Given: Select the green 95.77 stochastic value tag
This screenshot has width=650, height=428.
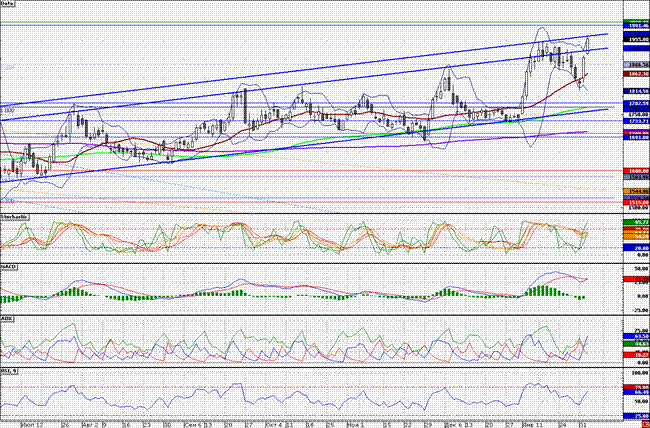Looking at the screenshot, I should click(636, 223).
